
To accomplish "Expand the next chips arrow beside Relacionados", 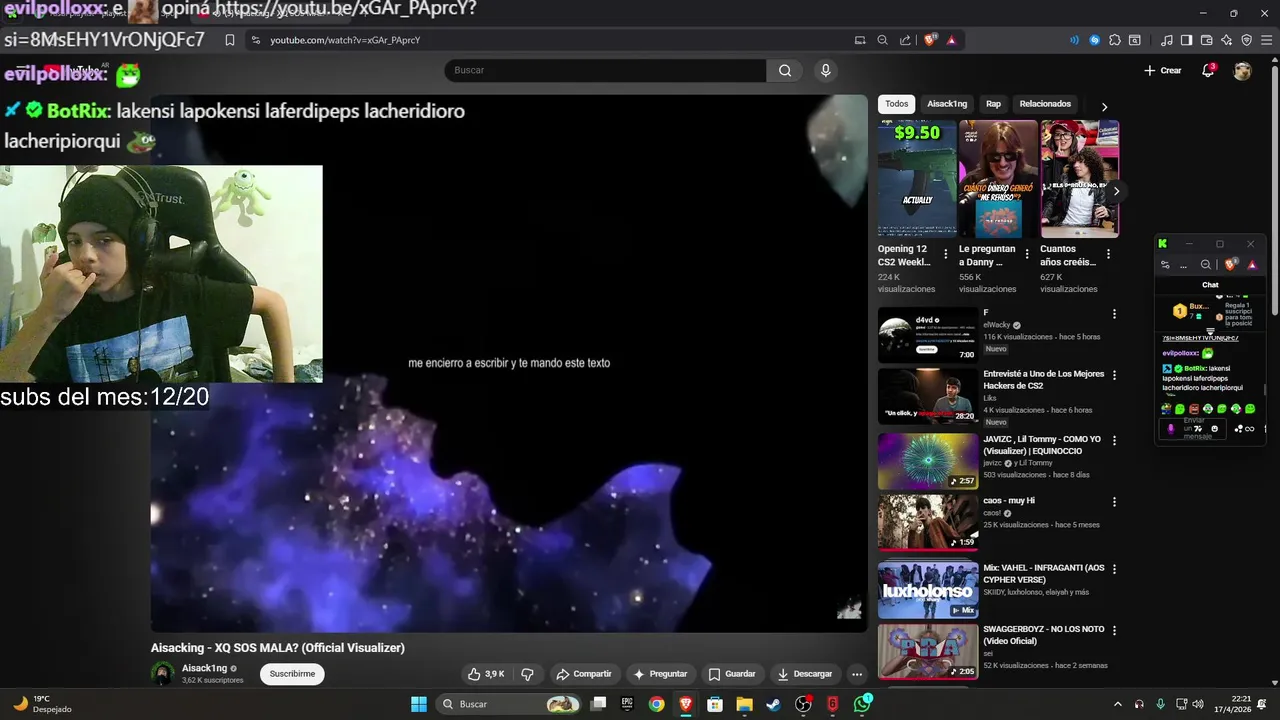I will 1104,106.
